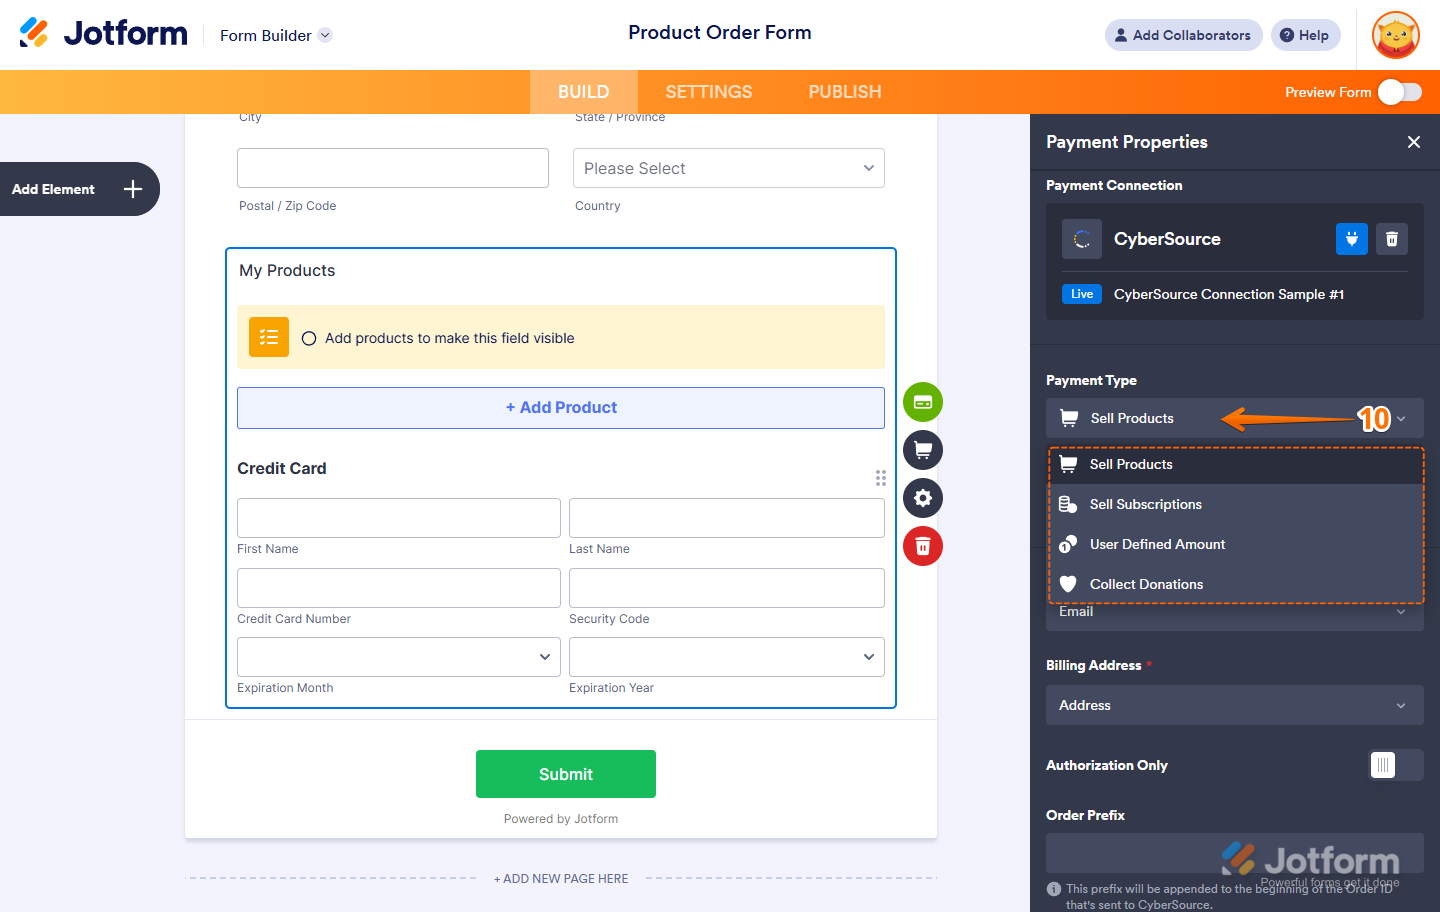The image size is (1440, 912).
Task: Click the green Submit button
Action: point(566,774)
